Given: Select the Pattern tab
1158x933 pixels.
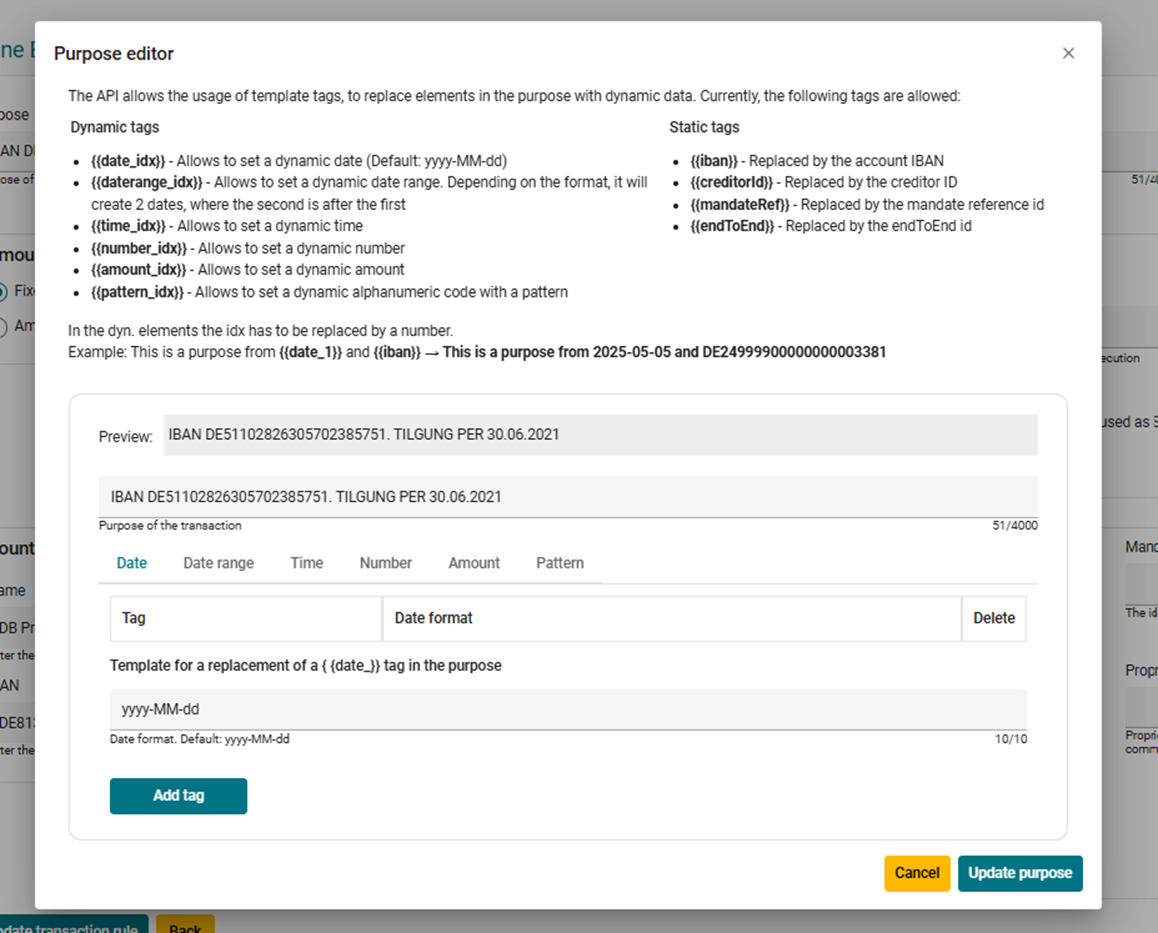Looking at the screenshot, I should click(x=559, y=563).
